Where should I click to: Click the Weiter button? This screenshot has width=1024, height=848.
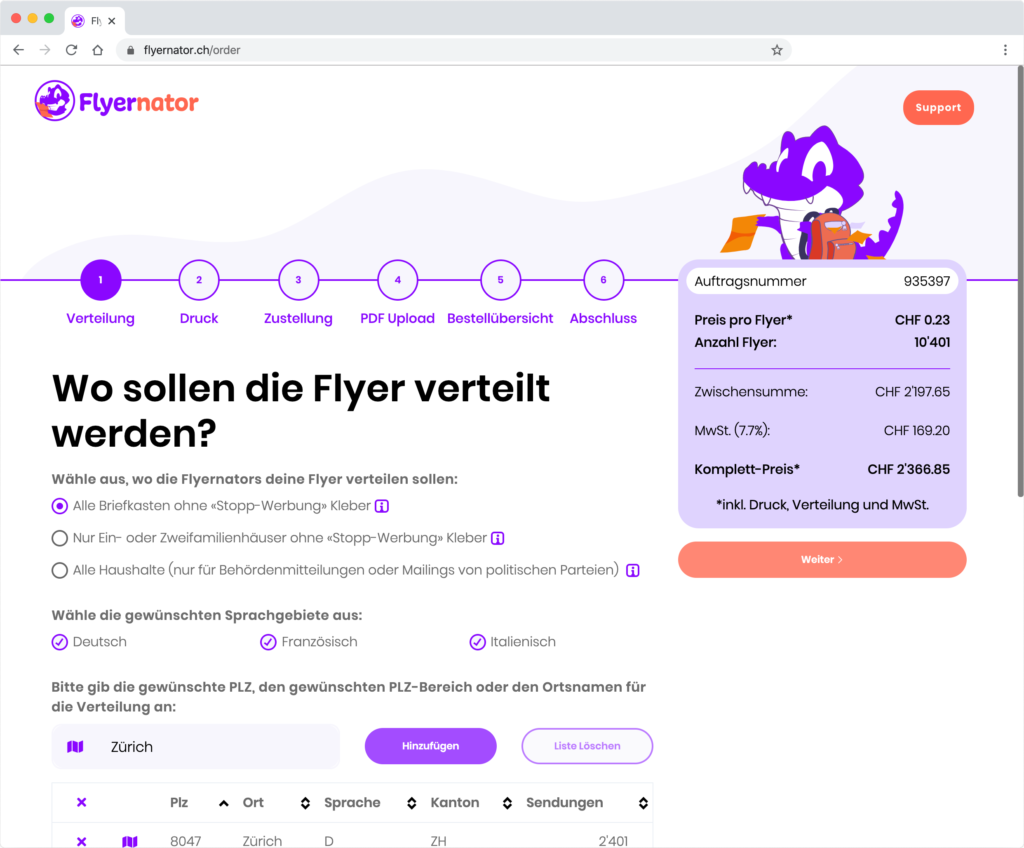(x=822, y=560)
